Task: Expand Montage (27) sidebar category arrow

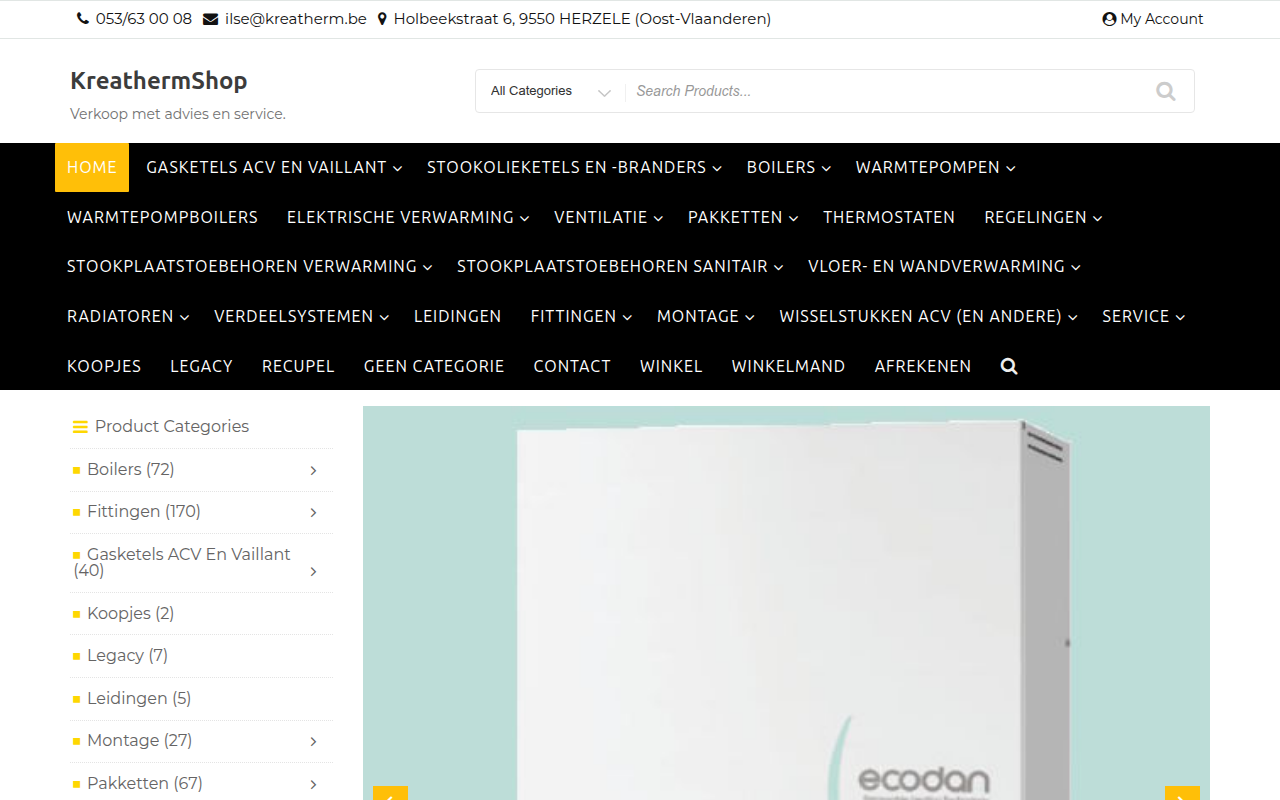Action: pyautogui.click(x=313, y=741)
